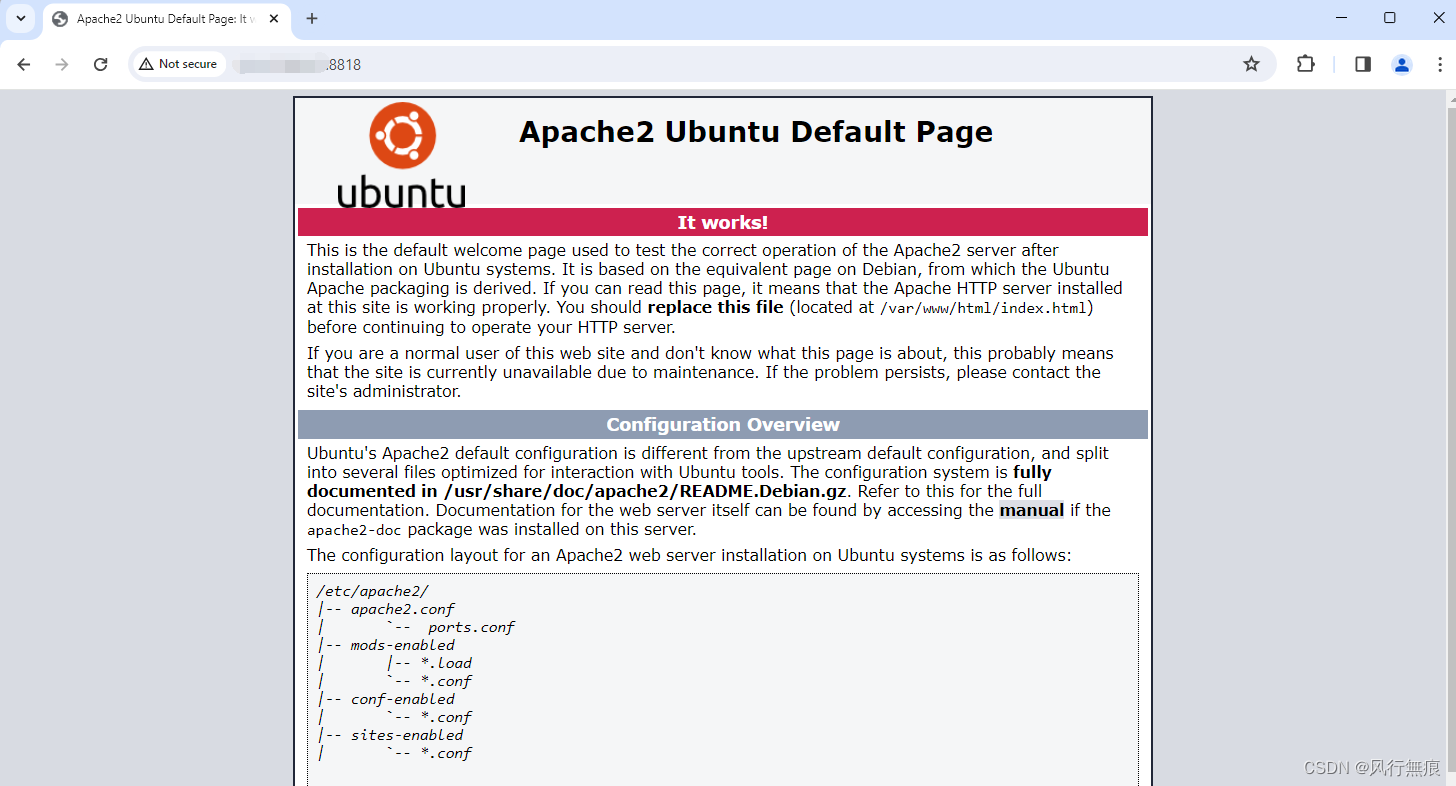Open the manual documentation link
Image resolution: width=1456 pixels, height=786 pixels.
(1030, 510)
